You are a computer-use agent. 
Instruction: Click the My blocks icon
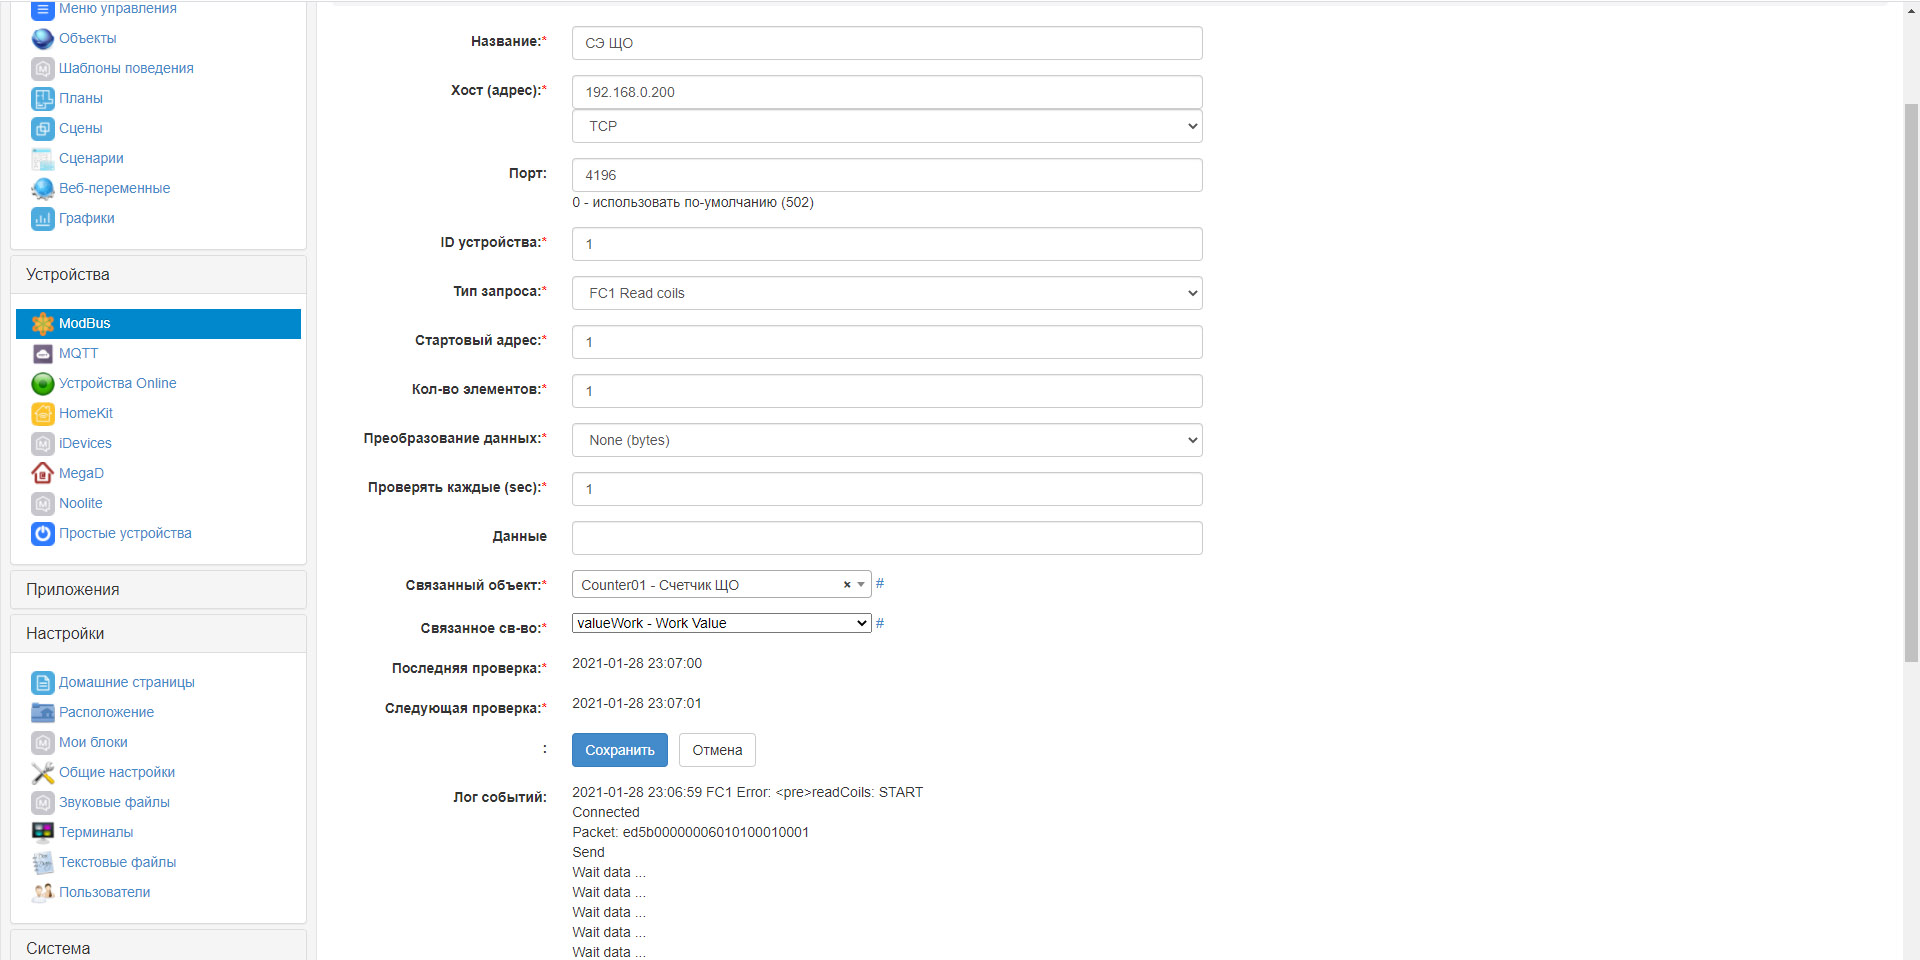(42, 743)
